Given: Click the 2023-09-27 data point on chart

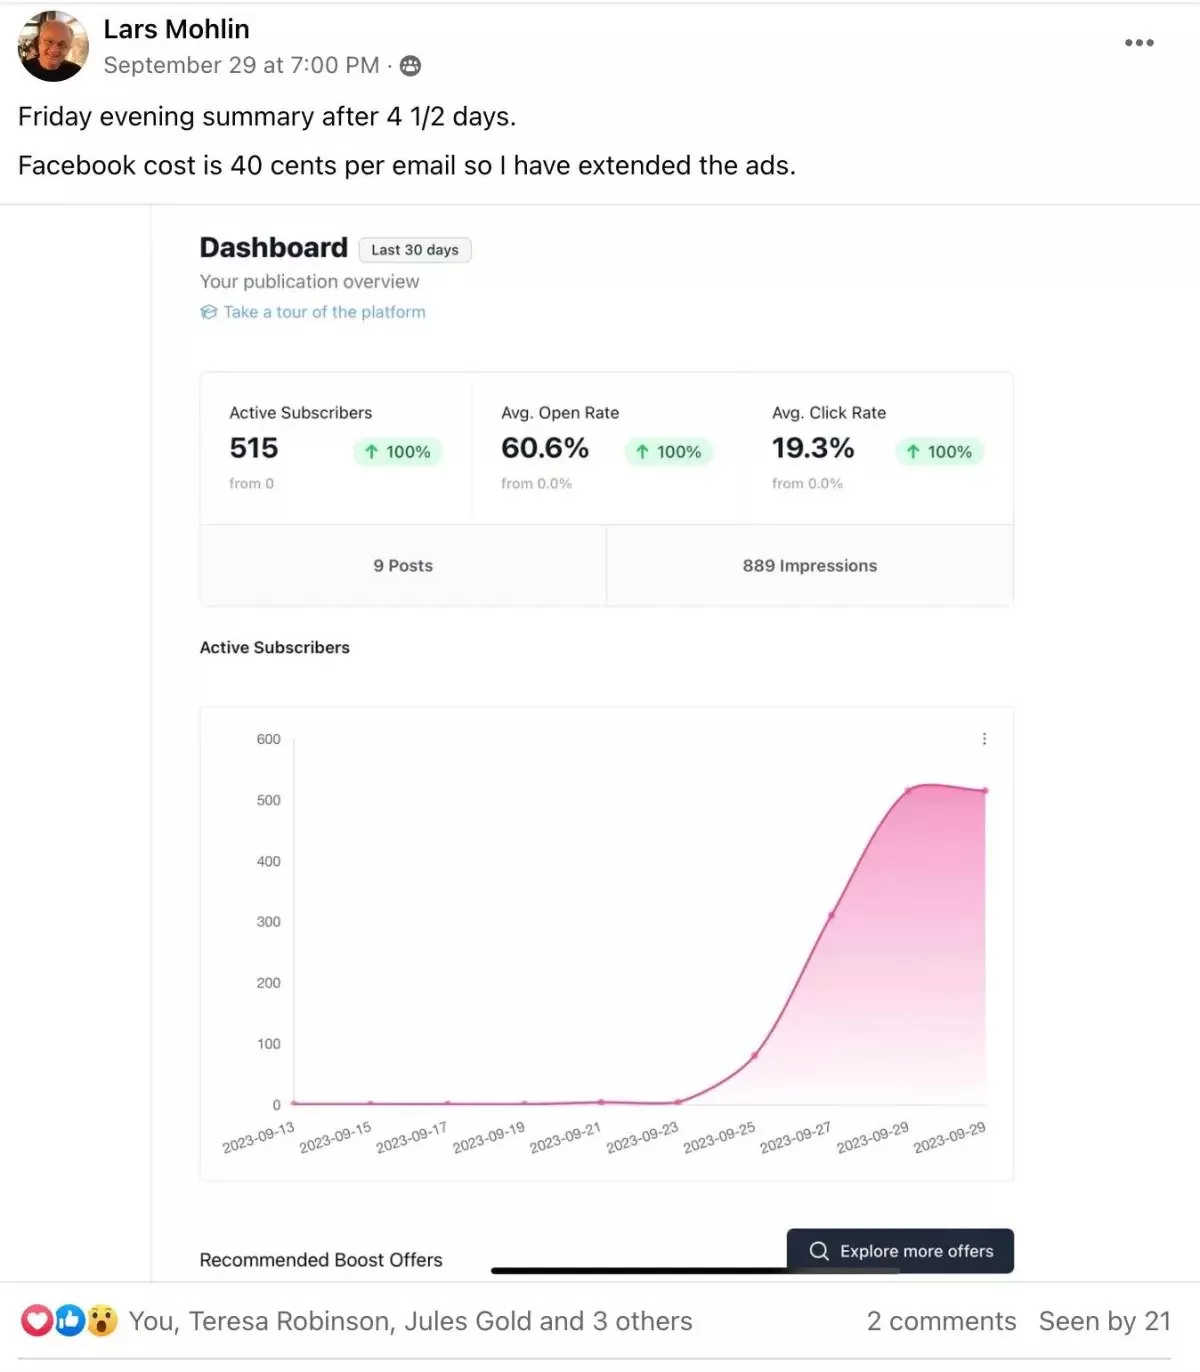Looking at the screenshot, I should pos(831,915).
